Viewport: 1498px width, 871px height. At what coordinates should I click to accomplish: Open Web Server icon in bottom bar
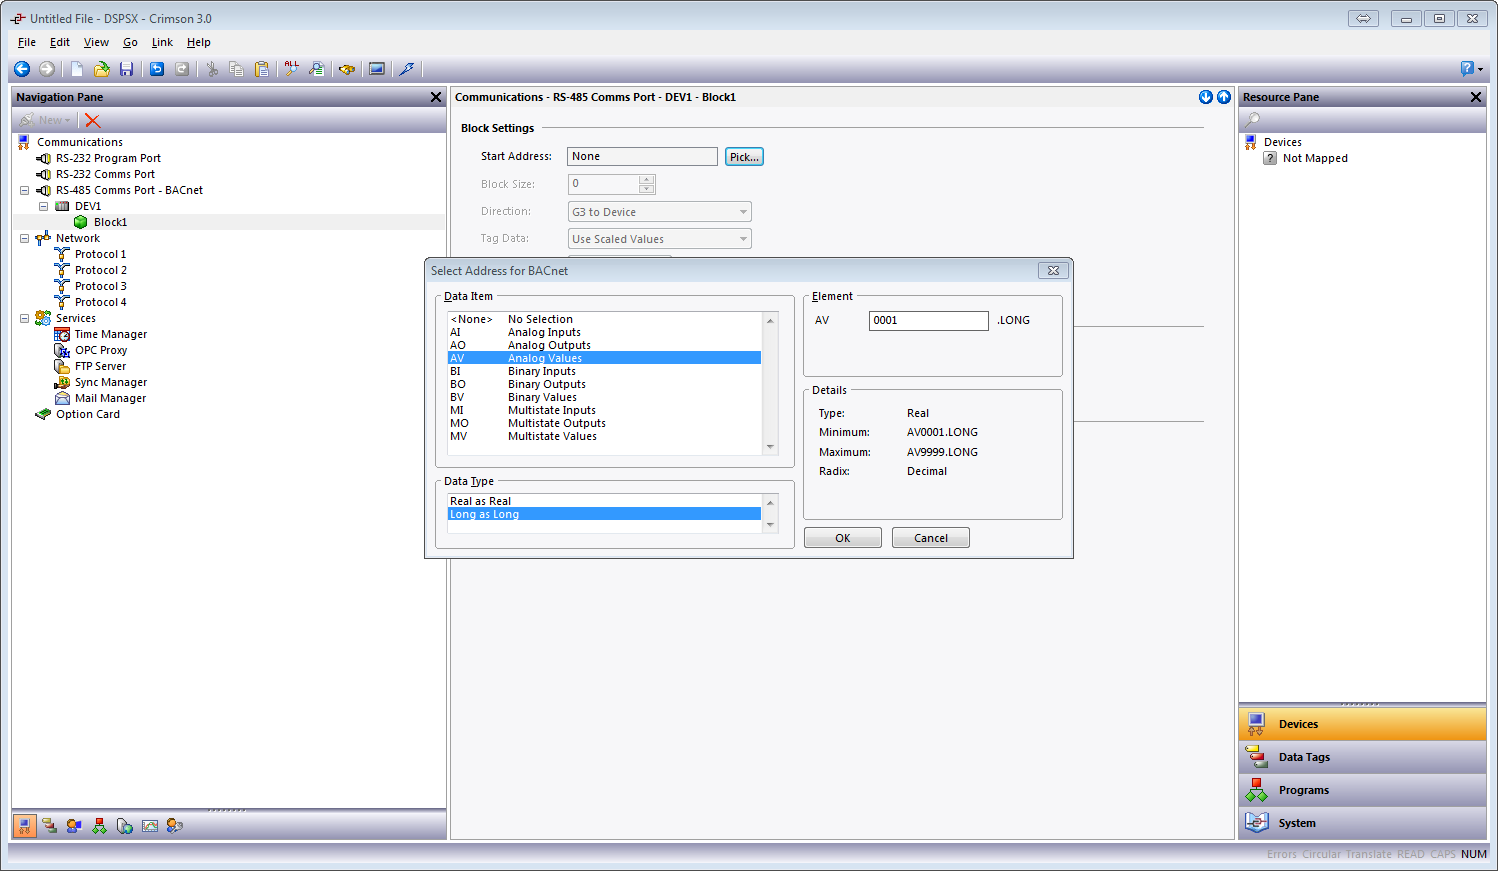(x=124, y=825)
